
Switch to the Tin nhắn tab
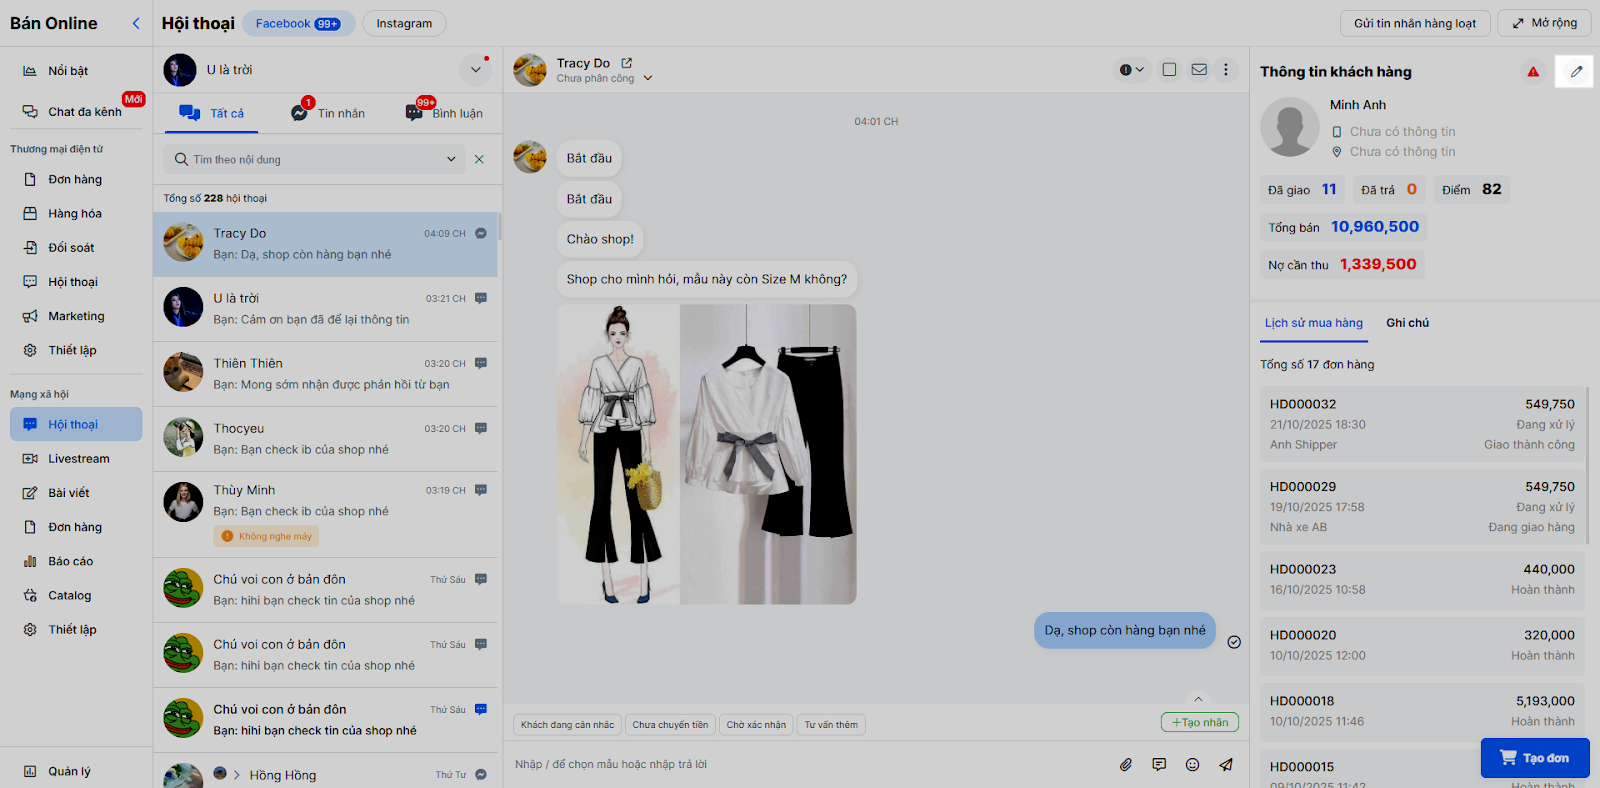(328, 113)
